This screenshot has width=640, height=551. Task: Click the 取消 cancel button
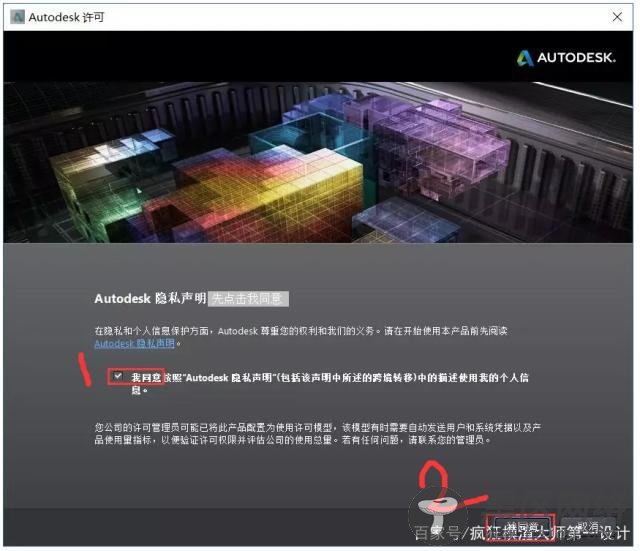pos(588,527)
